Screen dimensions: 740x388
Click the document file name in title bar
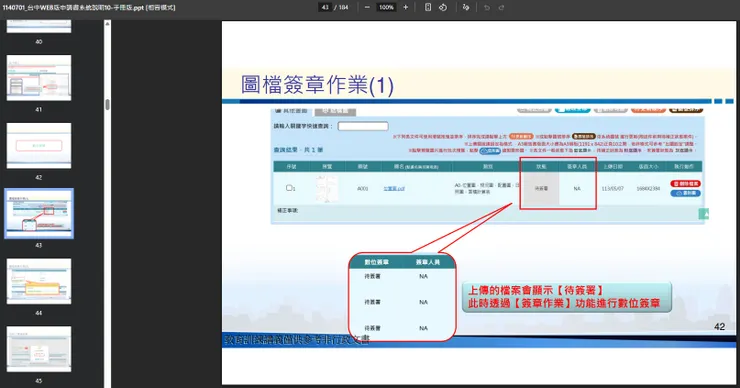point(89,8)
